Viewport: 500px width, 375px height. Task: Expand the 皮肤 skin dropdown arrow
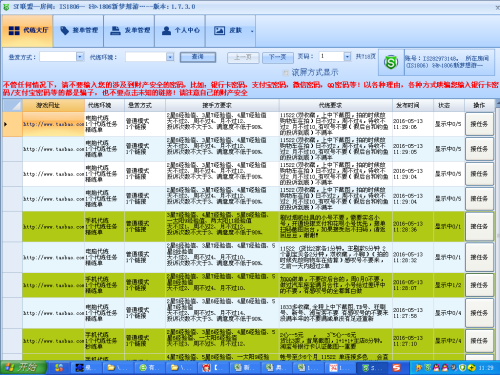point(252,31)
